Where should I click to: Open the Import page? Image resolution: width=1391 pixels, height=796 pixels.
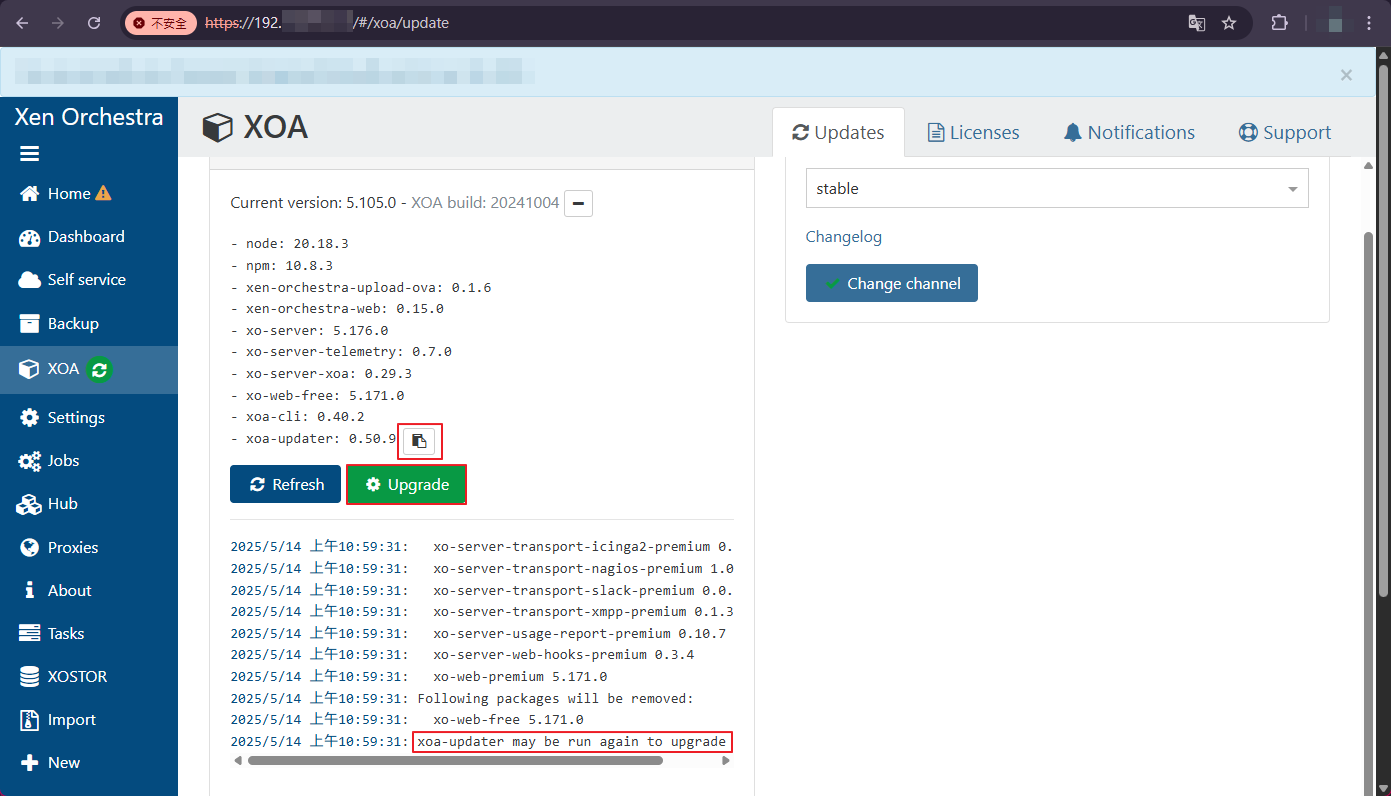coord(58,720)
